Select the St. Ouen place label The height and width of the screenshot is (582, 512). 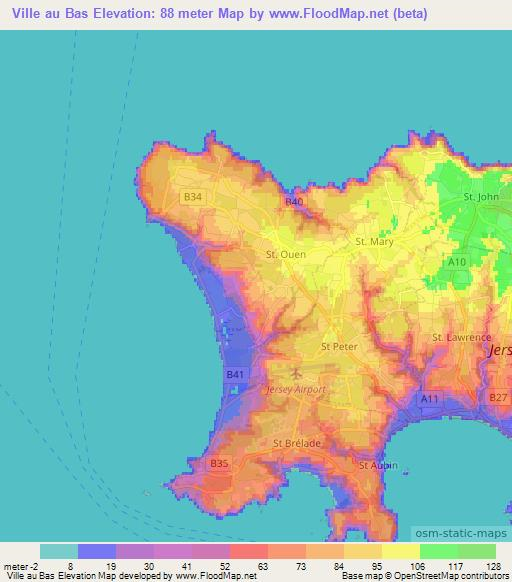(x=286, y=255)
